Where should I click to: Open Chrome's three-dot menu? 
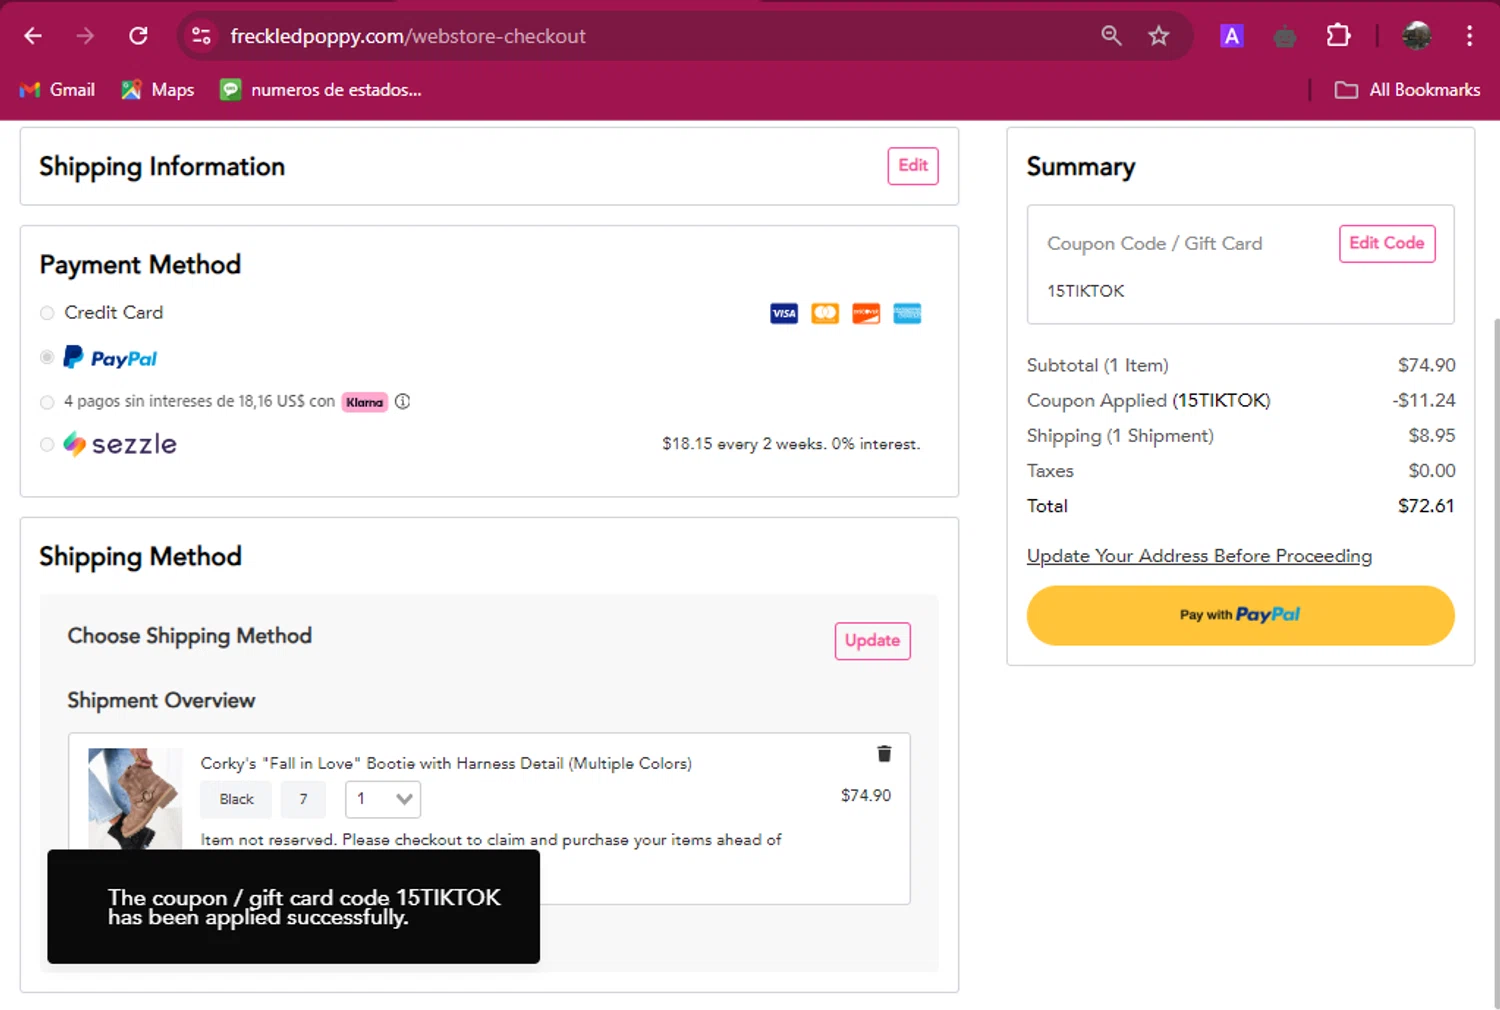(x=1469, y=36)
